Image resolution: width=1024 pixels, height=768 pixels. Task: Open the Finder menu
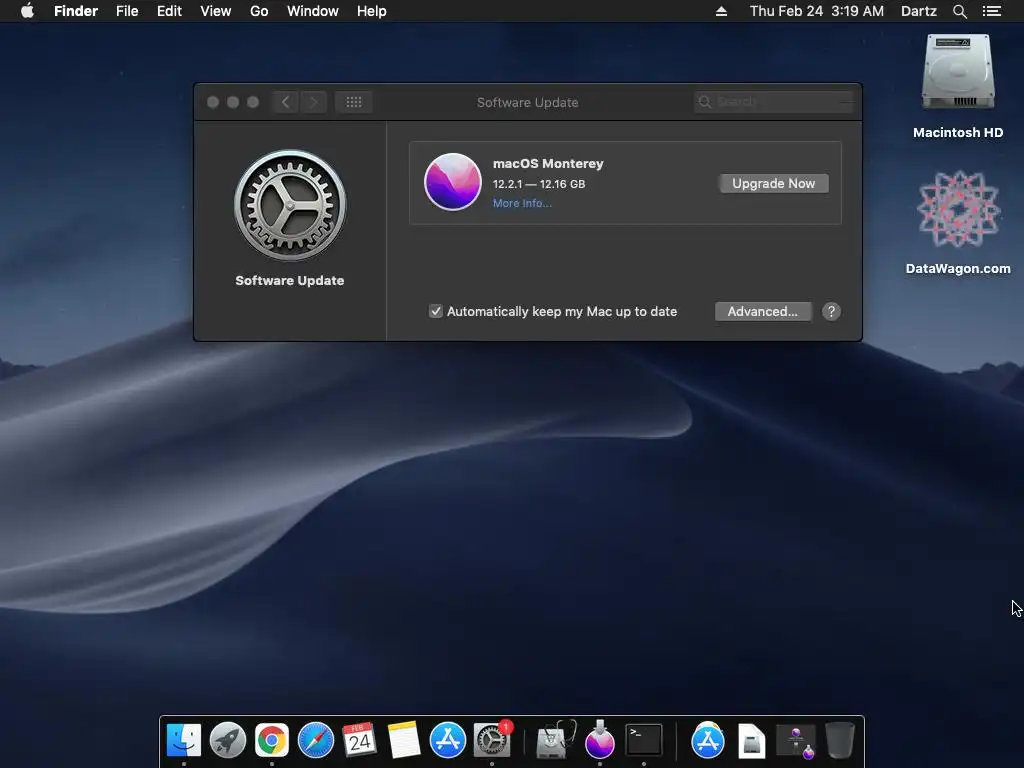point(76,11)
